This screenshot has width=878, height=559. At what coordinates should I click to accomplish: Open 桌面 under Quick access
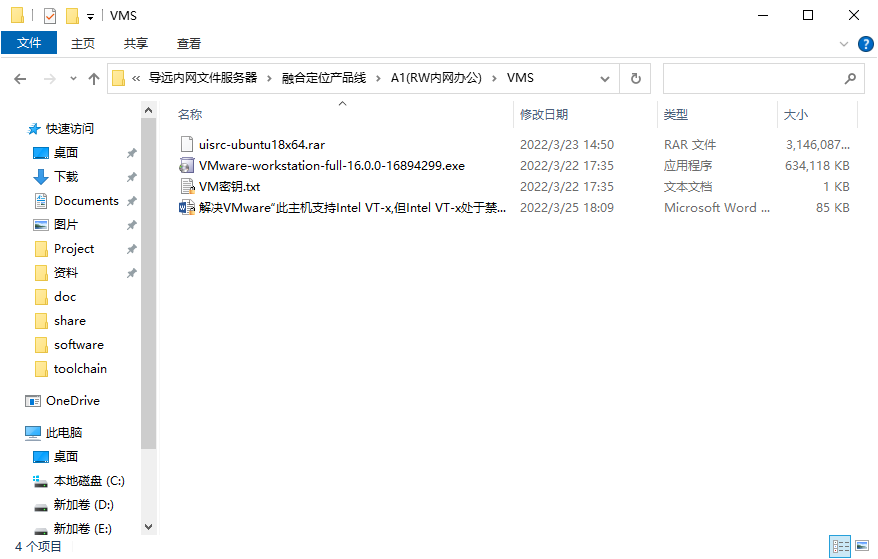[x=66, y=153]
